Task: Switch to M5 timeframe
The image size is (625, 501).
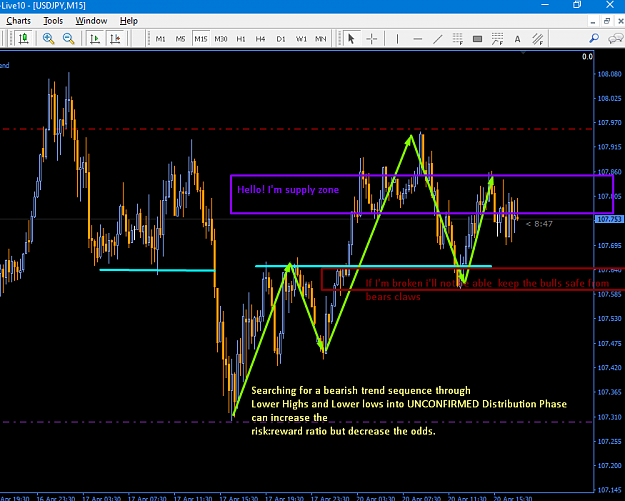Action: (x=181, y=39)
